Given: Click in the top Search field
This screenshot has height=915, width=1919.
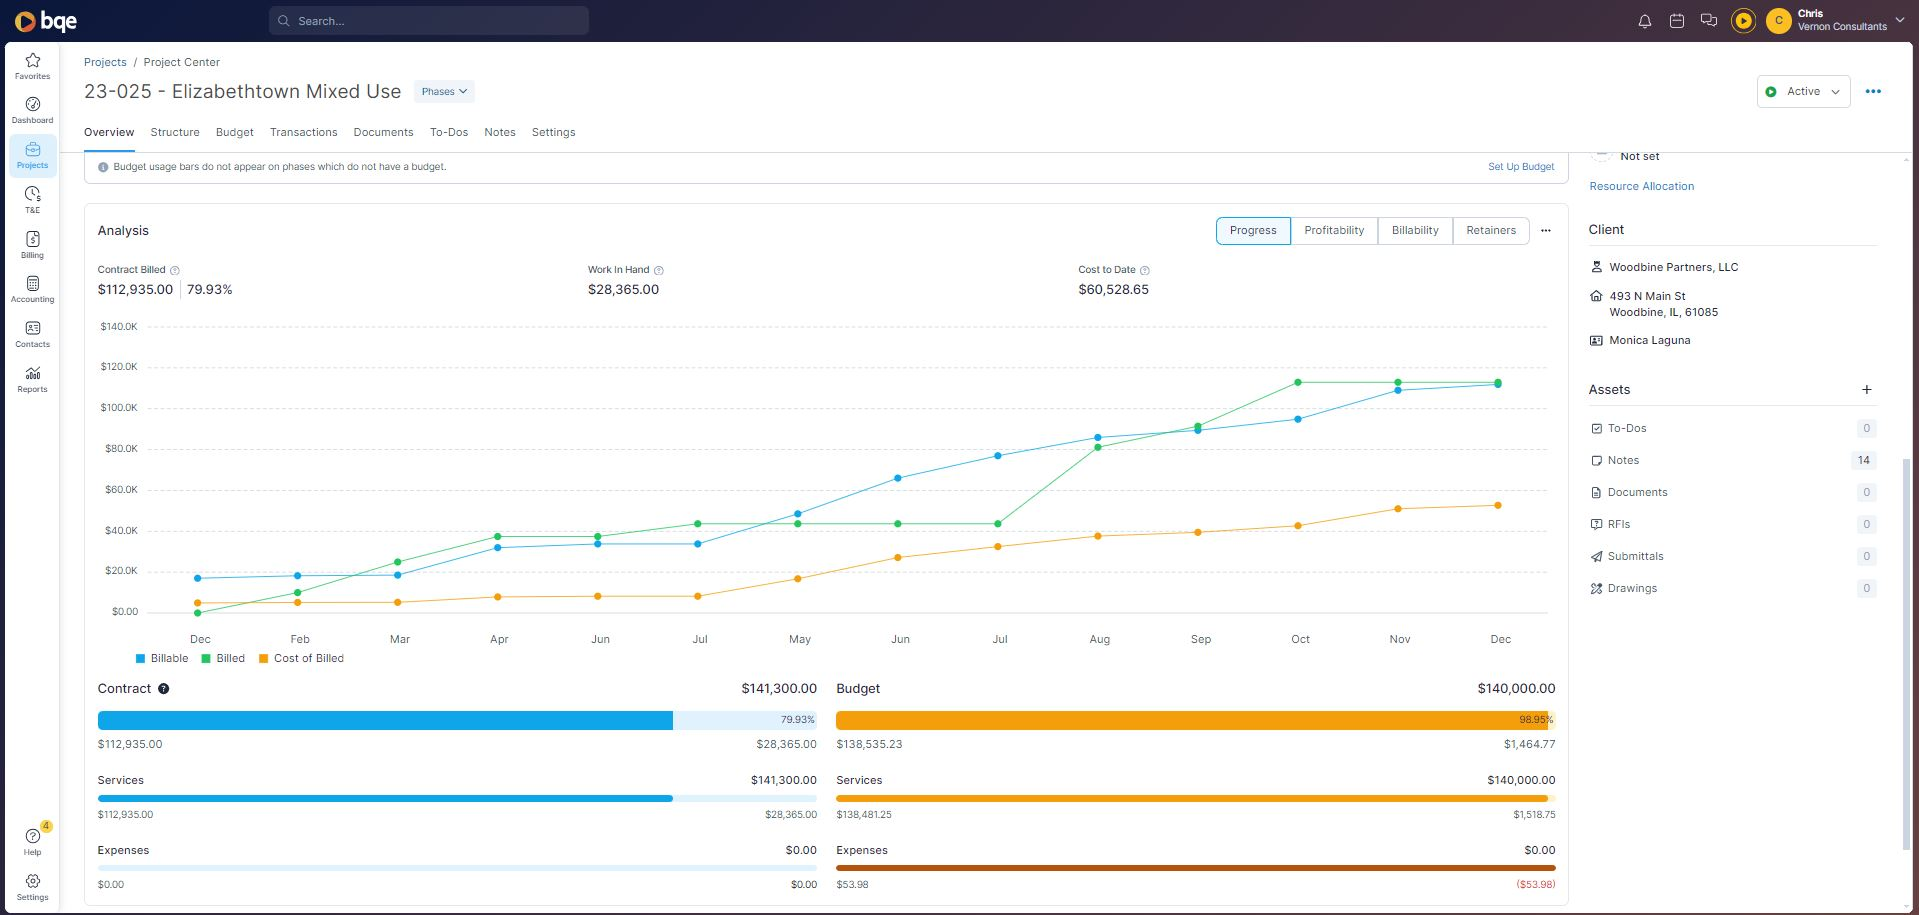Looking at the screenshot, I should point(429,21).
